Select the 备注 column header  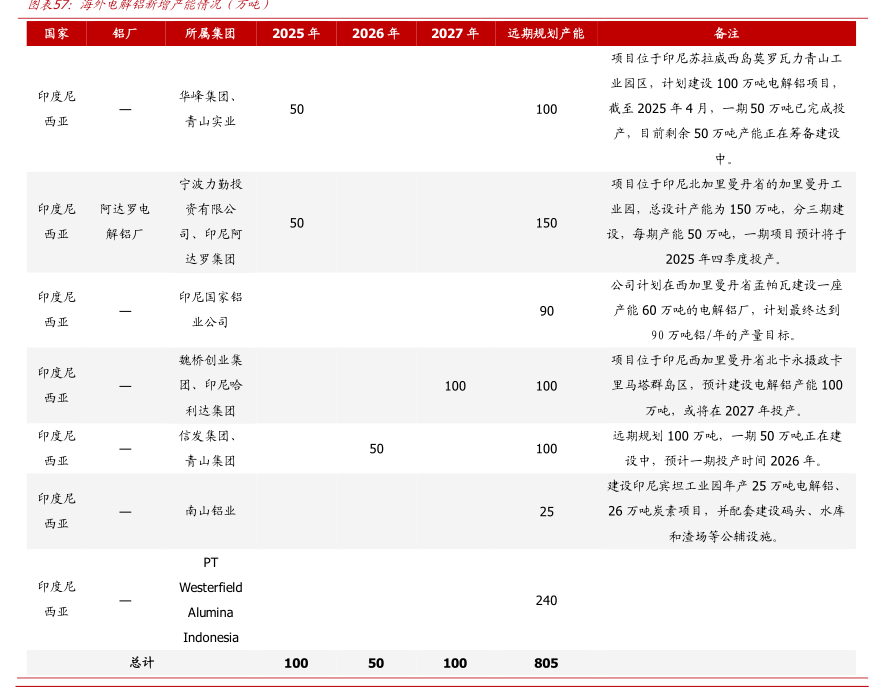tap(726, 33)
